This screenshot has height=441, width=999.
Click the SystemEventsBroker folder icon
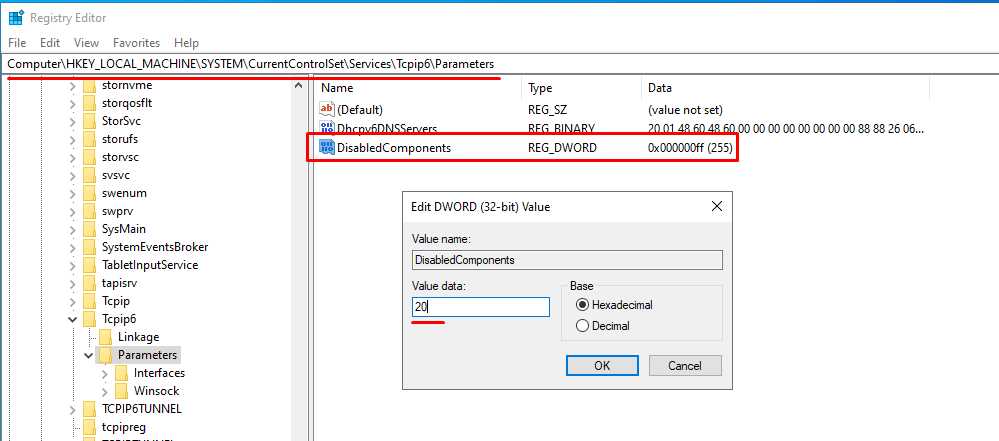click(x=88, y=247)
